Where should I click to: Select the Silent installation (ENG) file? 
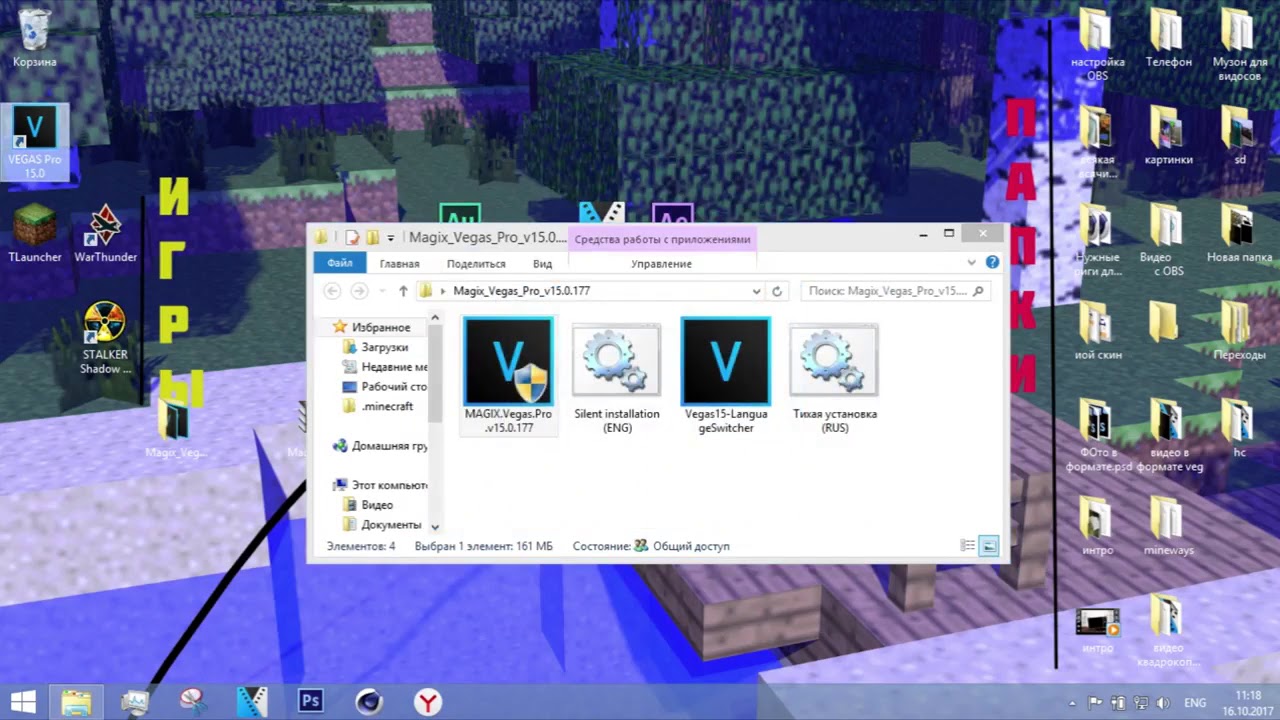click(616, 376)
